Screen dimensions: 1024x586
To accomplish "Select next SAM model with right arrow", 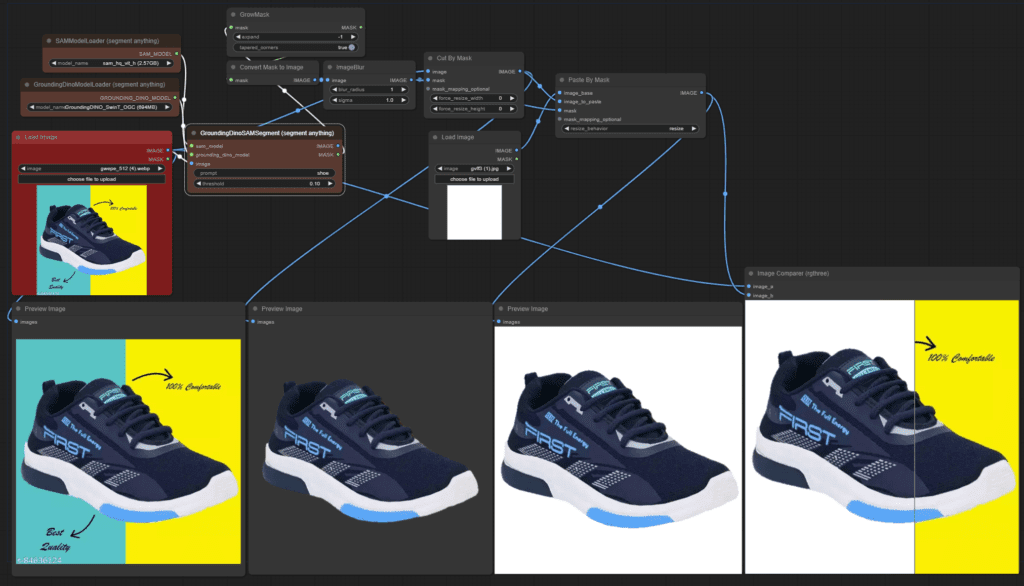I will 169,63.
